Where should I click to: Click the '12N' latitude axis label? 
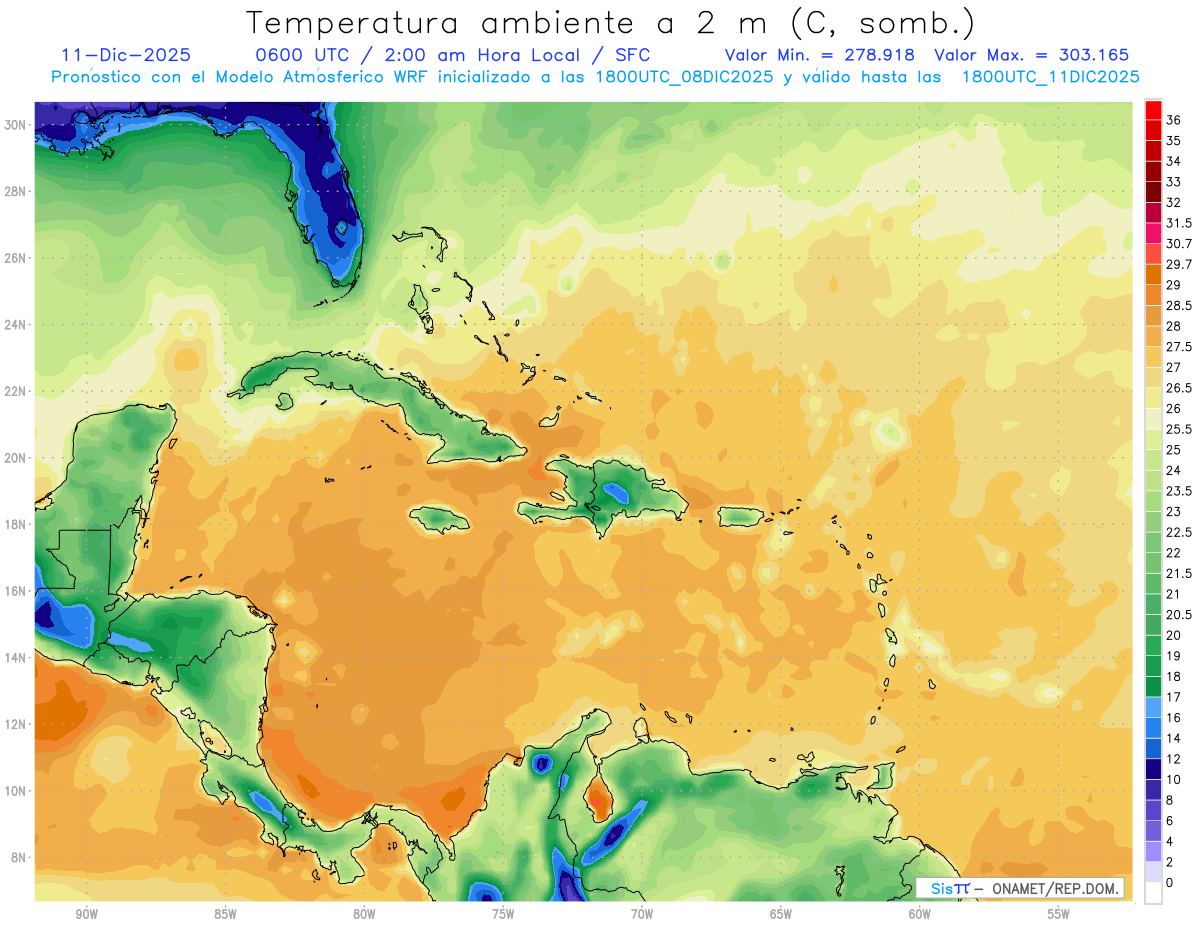click(x=17, y=724)
